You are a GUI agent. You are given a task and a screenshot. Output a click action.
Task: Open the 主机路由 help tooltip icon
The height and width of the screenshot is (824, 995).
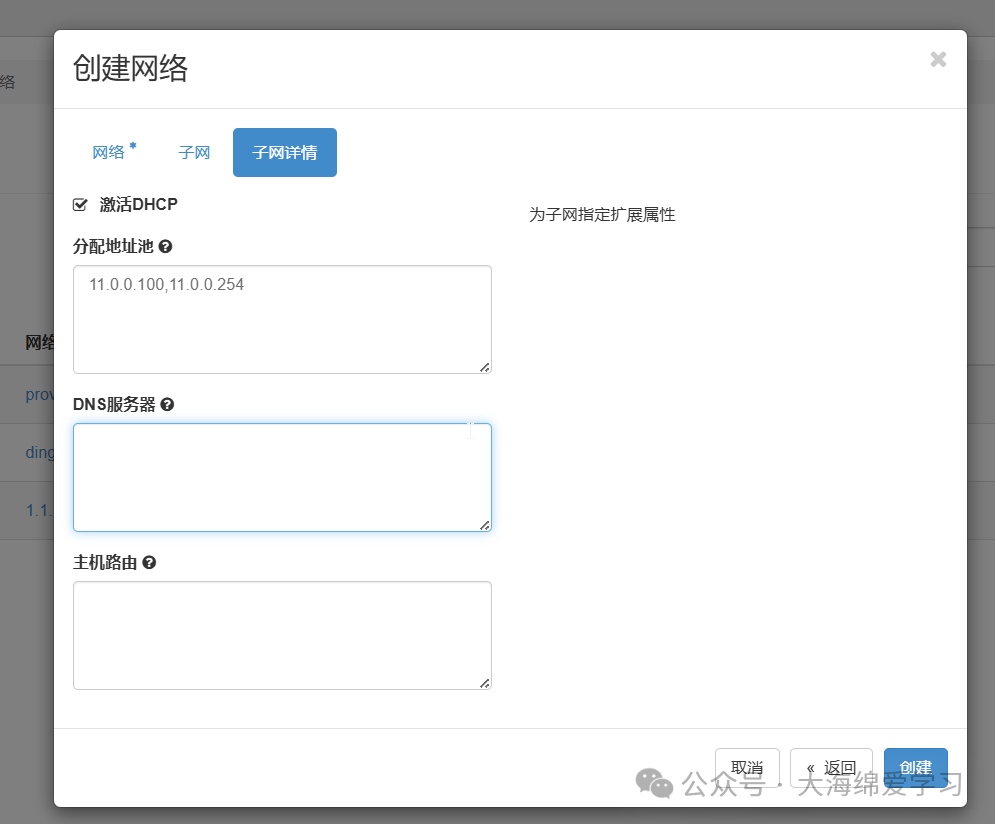click(x=150, y=562)
